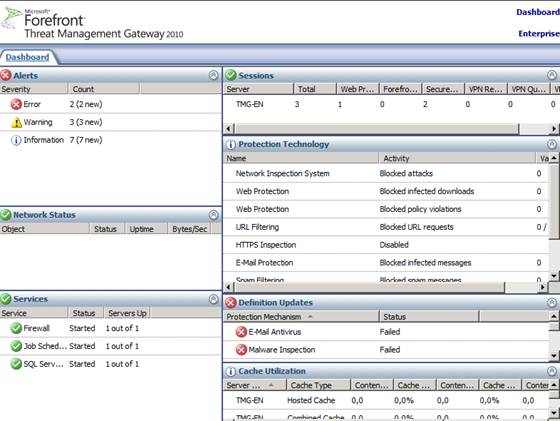Image resolution: width=560 pixels, height=421 pixels.
Task: Click Sessions horizontal scrollbar right arrow
Action: pos(554,129)
